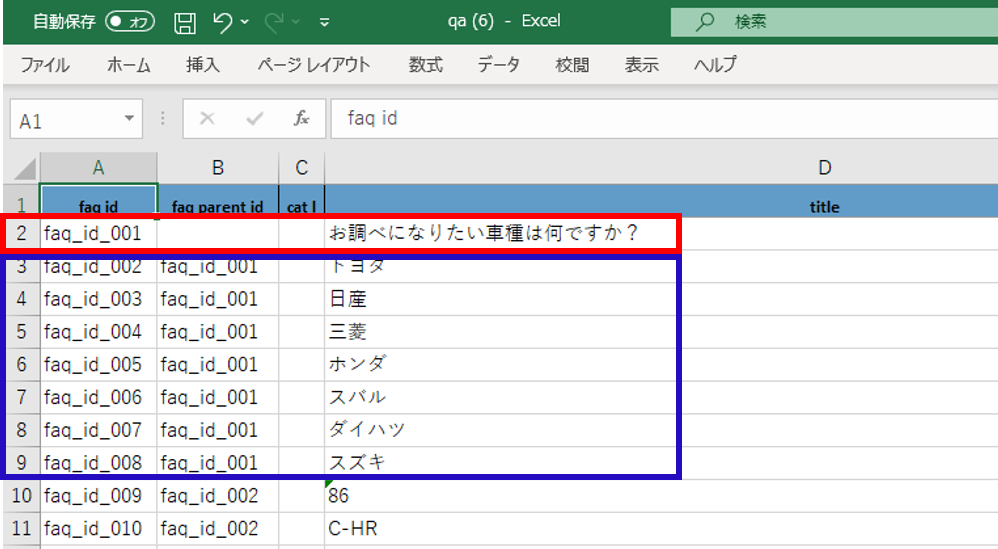Click the formula bar Cancel X icon
Screen dimensions: 998x549
207,119
